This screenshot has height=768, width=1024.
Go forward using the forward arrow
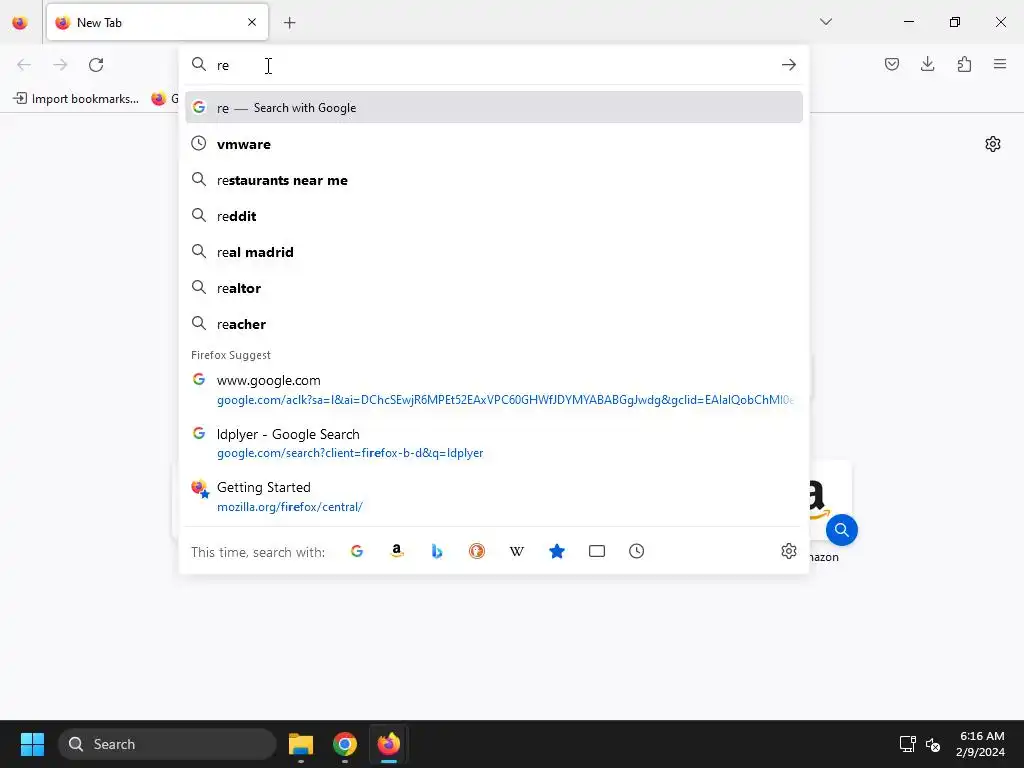pyautogui.click(x=60, y=65)
